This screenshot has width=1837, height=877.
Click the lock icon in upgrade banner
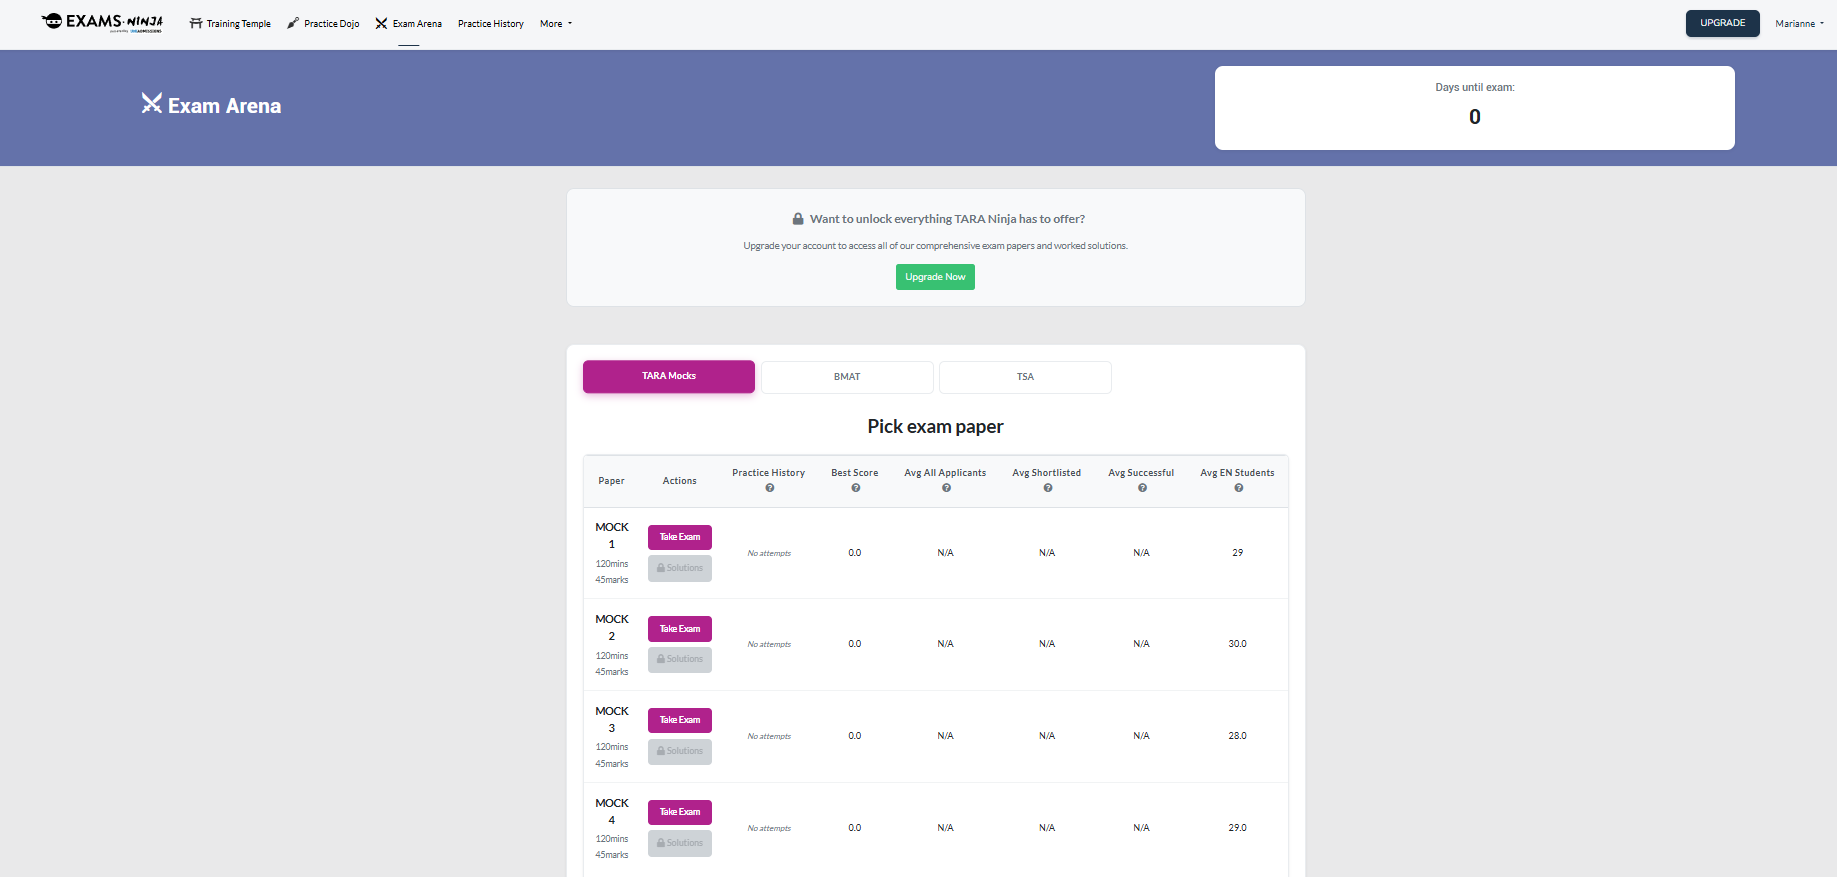point(798,219)
